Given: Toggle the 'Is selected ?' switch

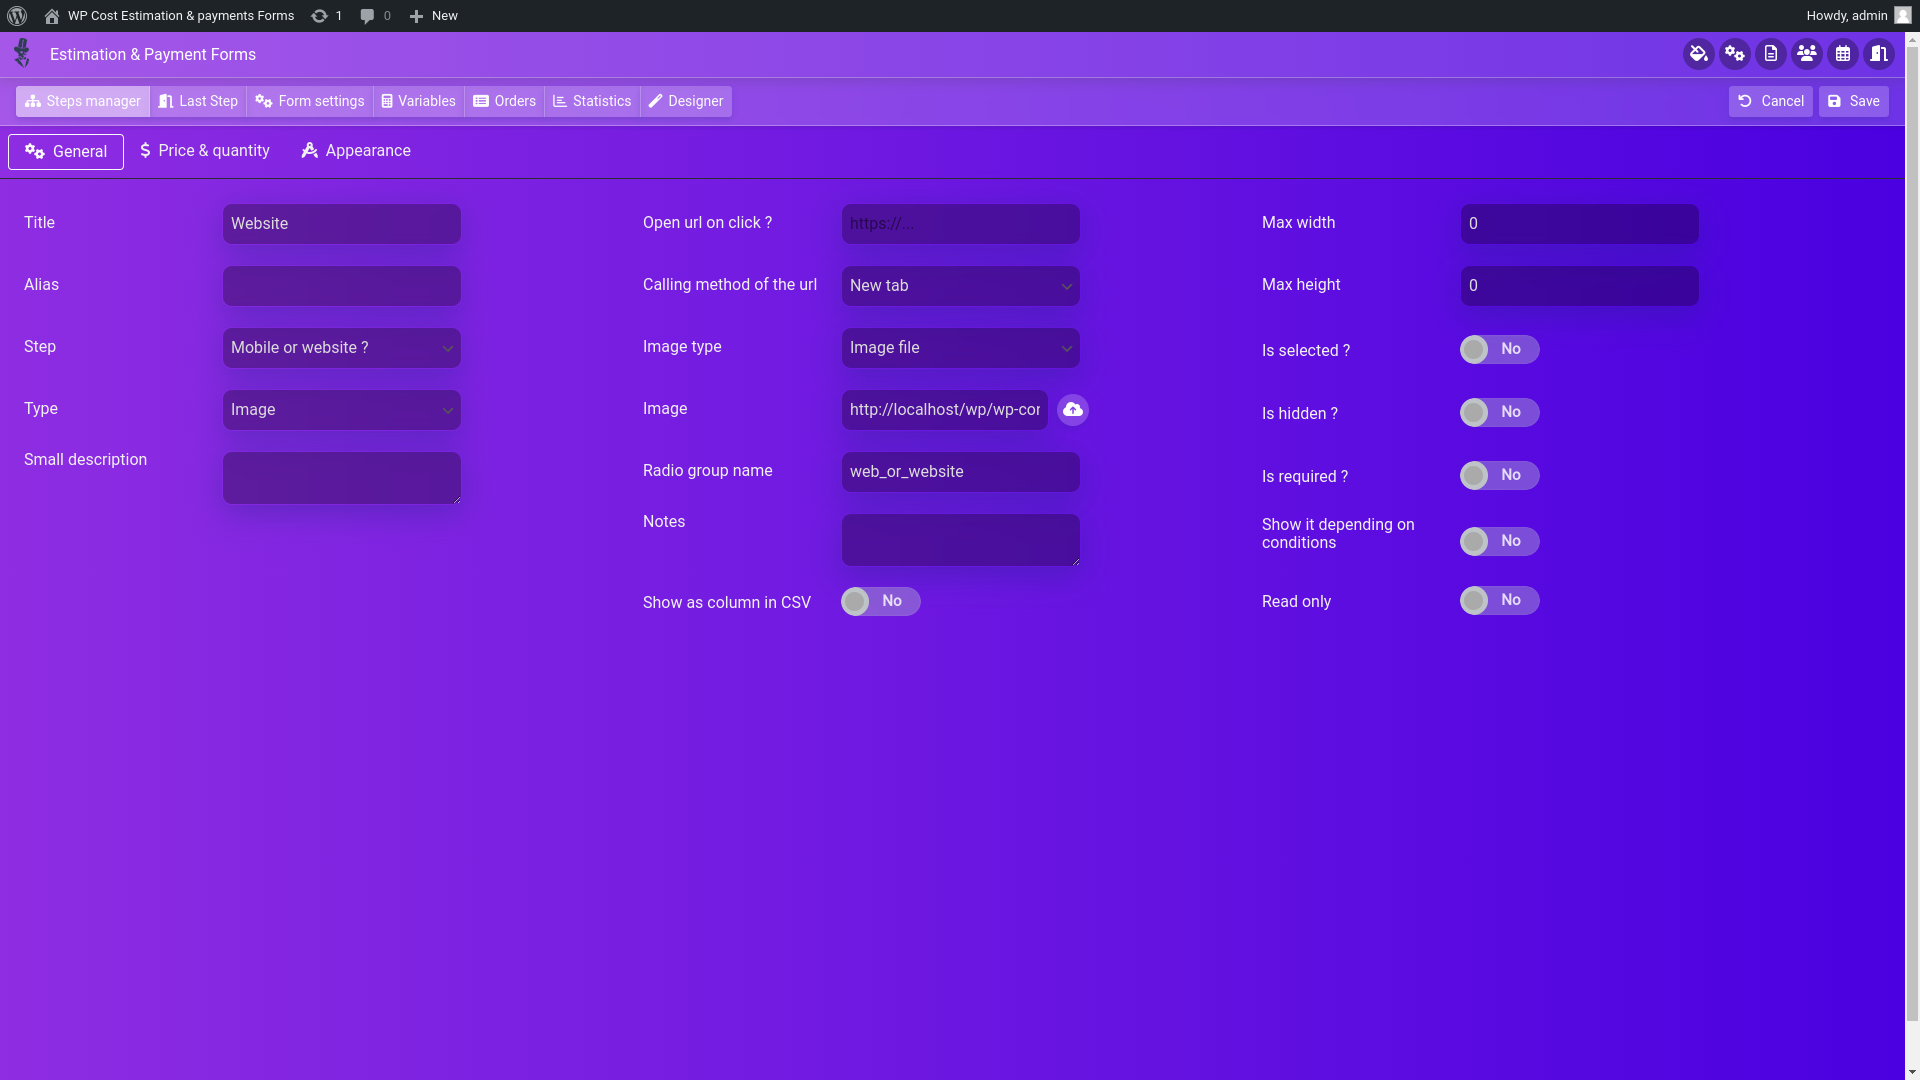Looking at the screenshot, I should coord(1499,350).
